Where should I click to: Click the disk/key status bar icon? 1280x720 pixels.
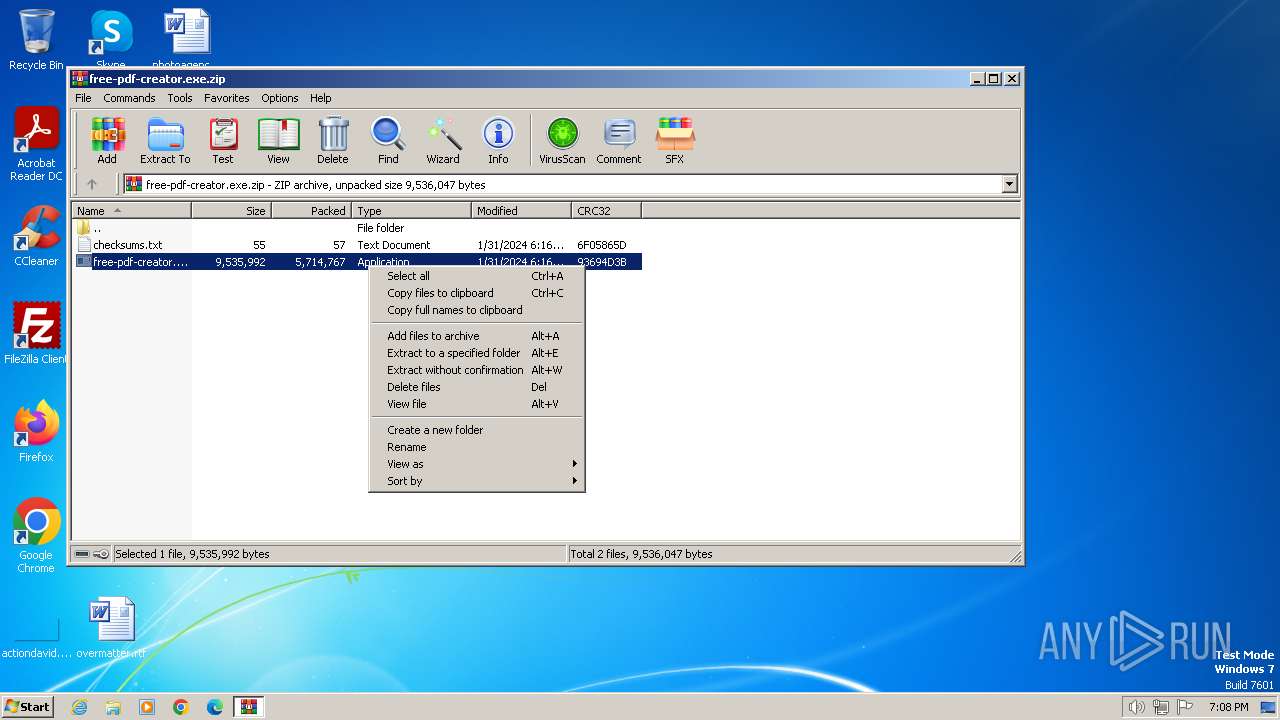pos(92,554)
